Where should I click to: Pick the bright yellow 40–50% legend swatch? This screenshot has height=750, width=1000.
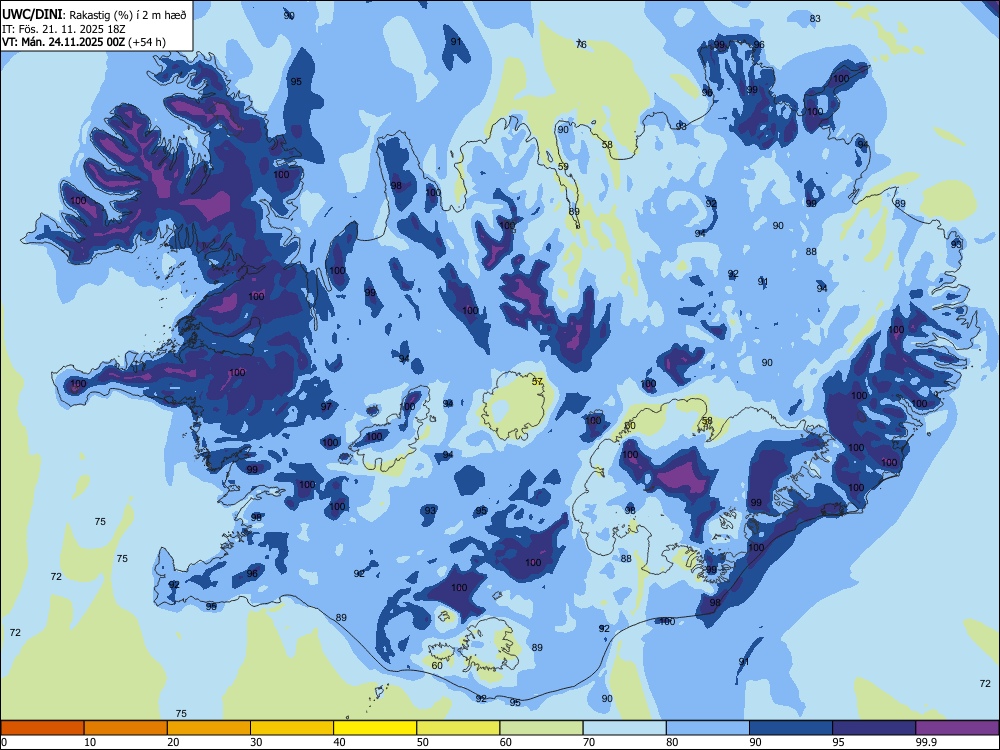point(375,728)
